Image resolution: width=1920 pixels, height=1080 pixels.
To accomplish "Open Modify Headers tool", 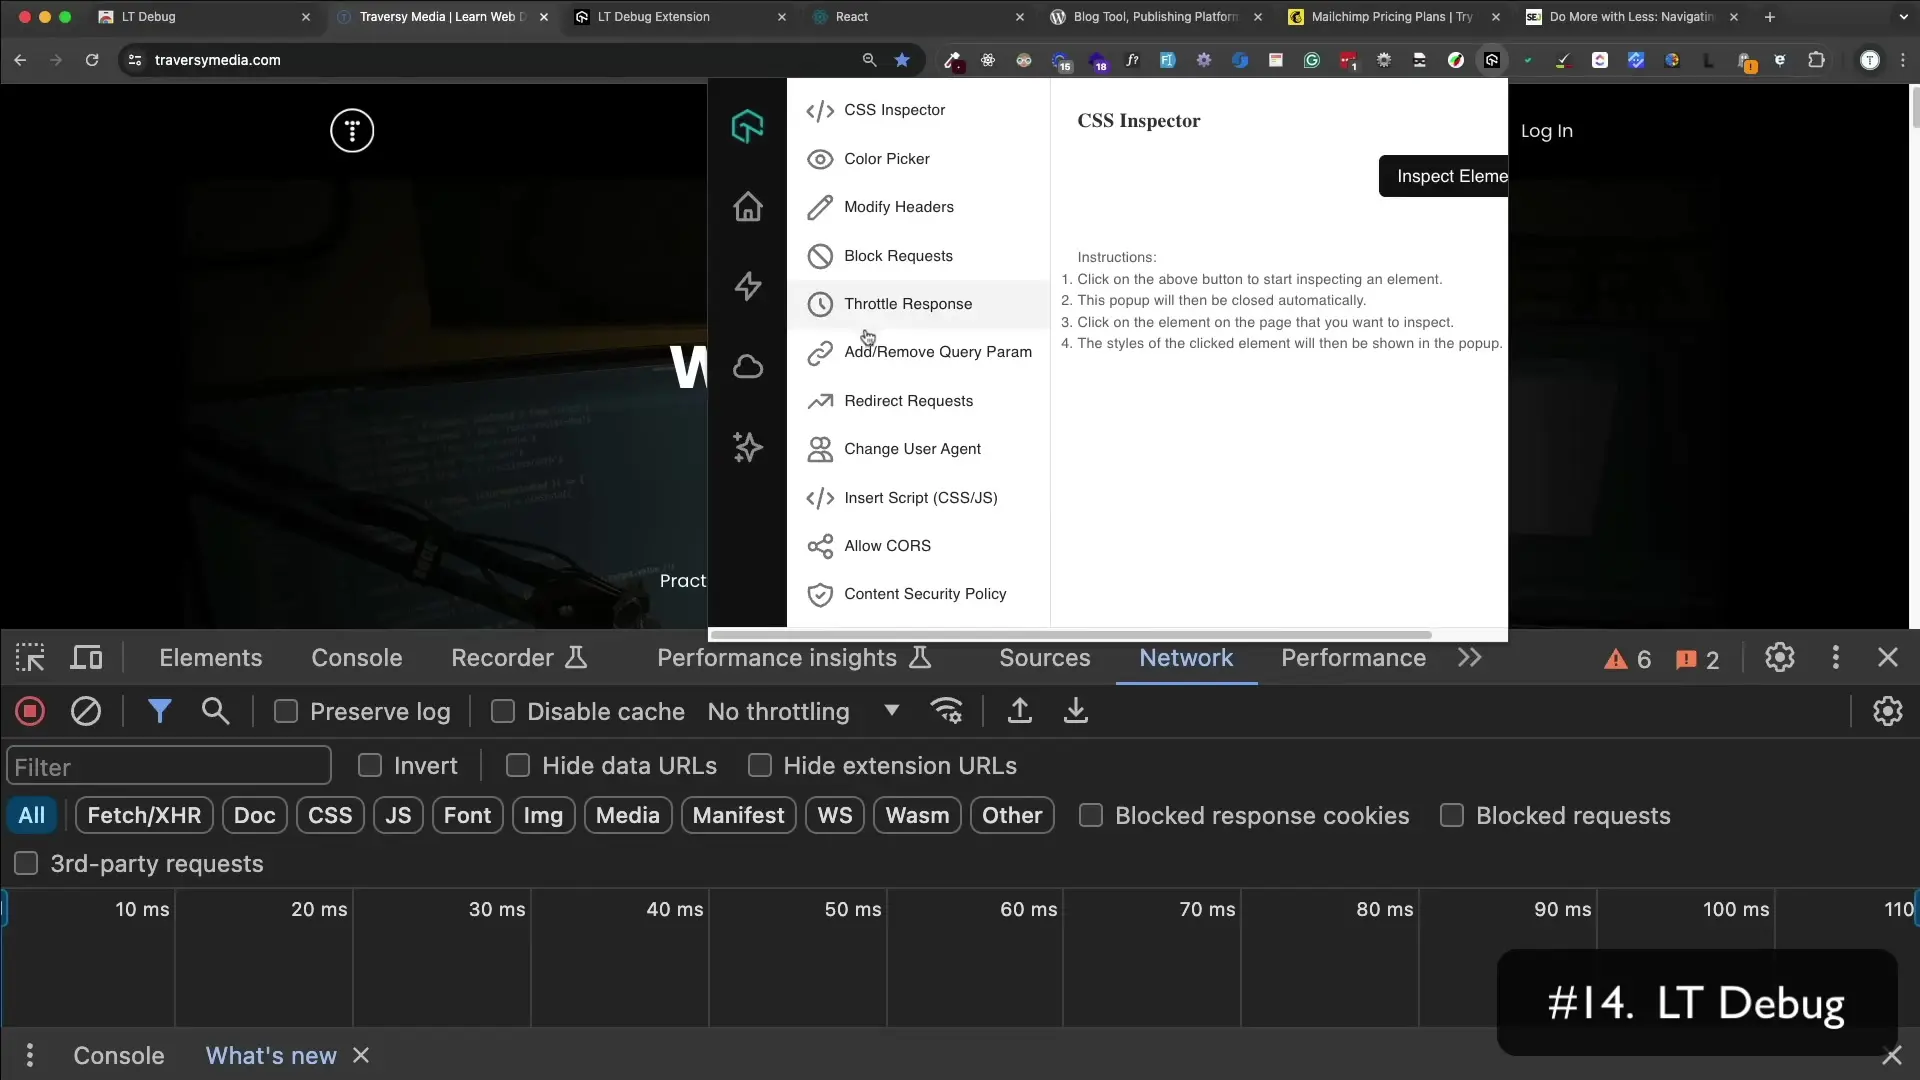I will [918, 207].
